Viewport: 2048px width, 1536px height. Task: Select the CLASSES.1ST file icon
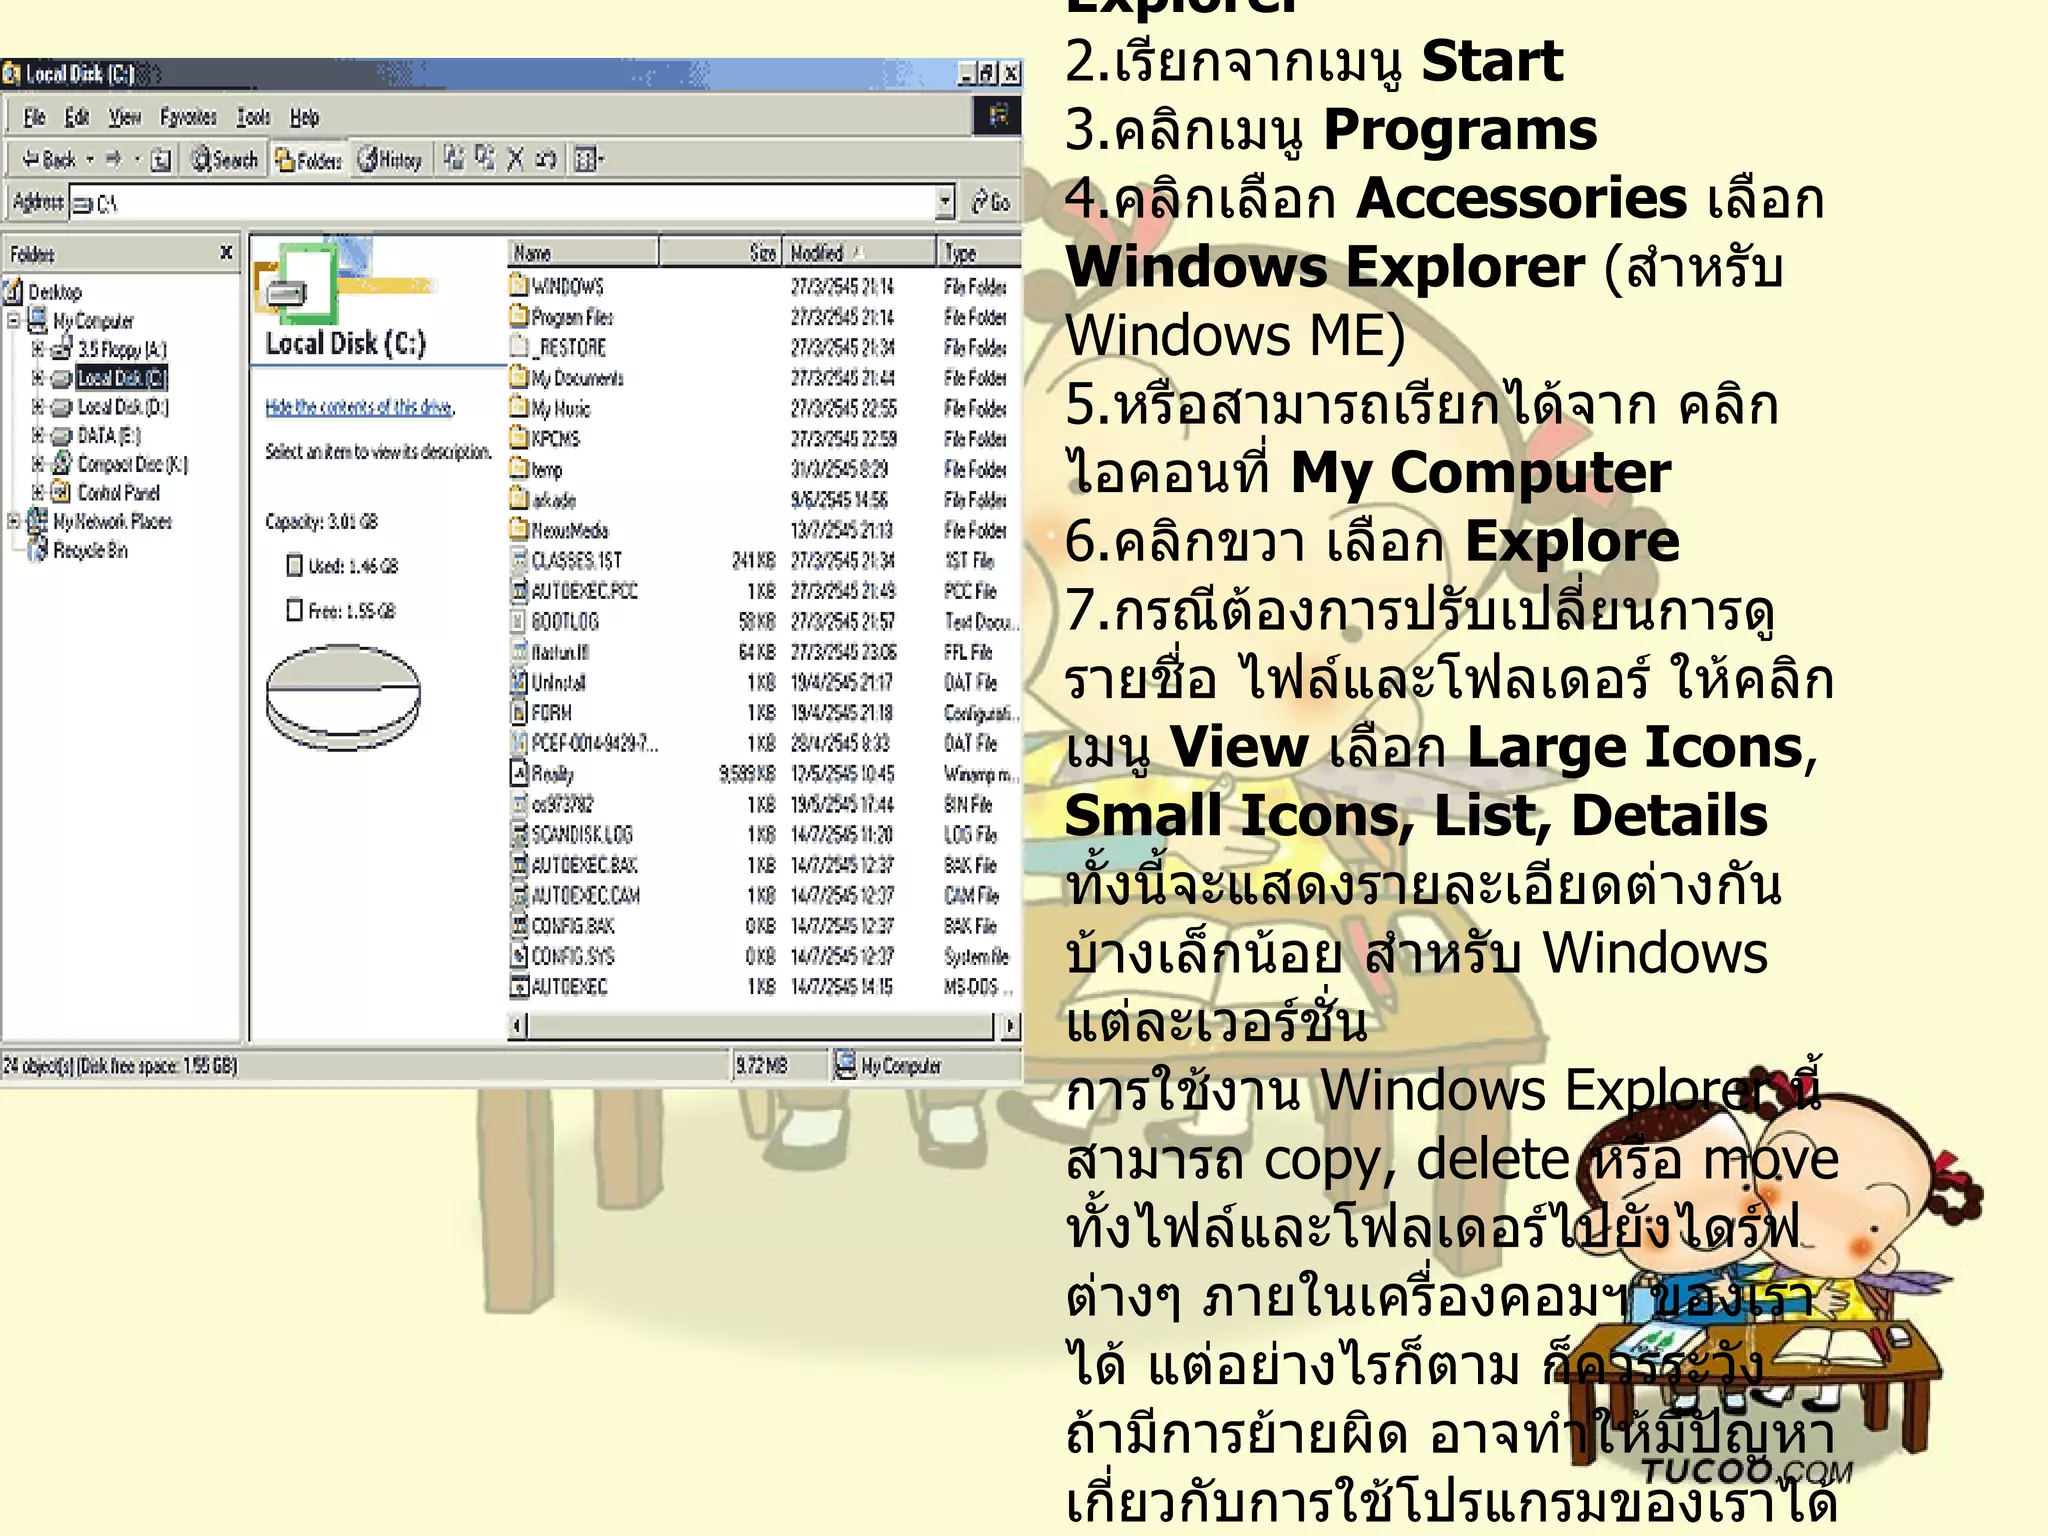pos(519,560)
